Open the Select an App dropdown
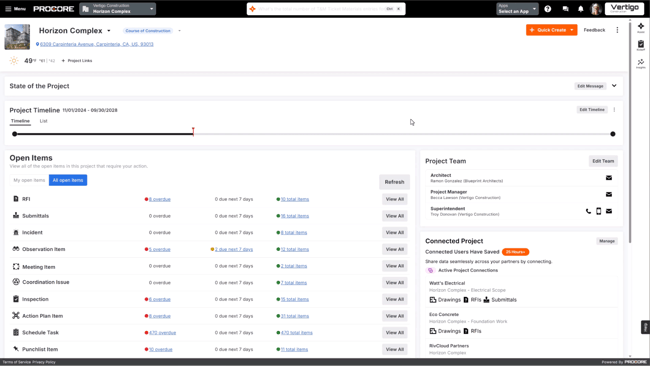650x366 pixels. tap(517, 9)
